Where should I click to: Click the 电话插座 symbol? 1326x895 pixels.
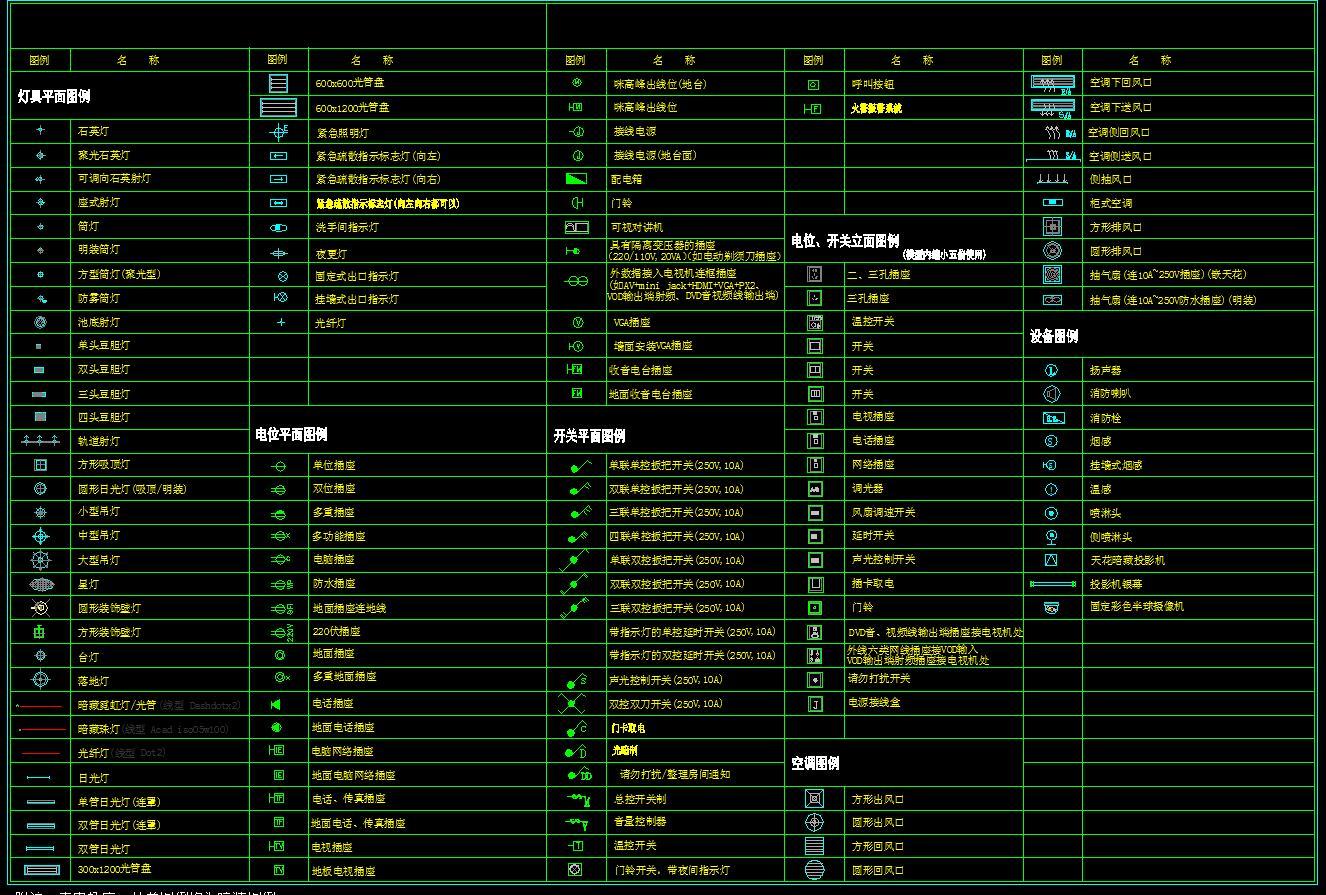pos(276,704)
